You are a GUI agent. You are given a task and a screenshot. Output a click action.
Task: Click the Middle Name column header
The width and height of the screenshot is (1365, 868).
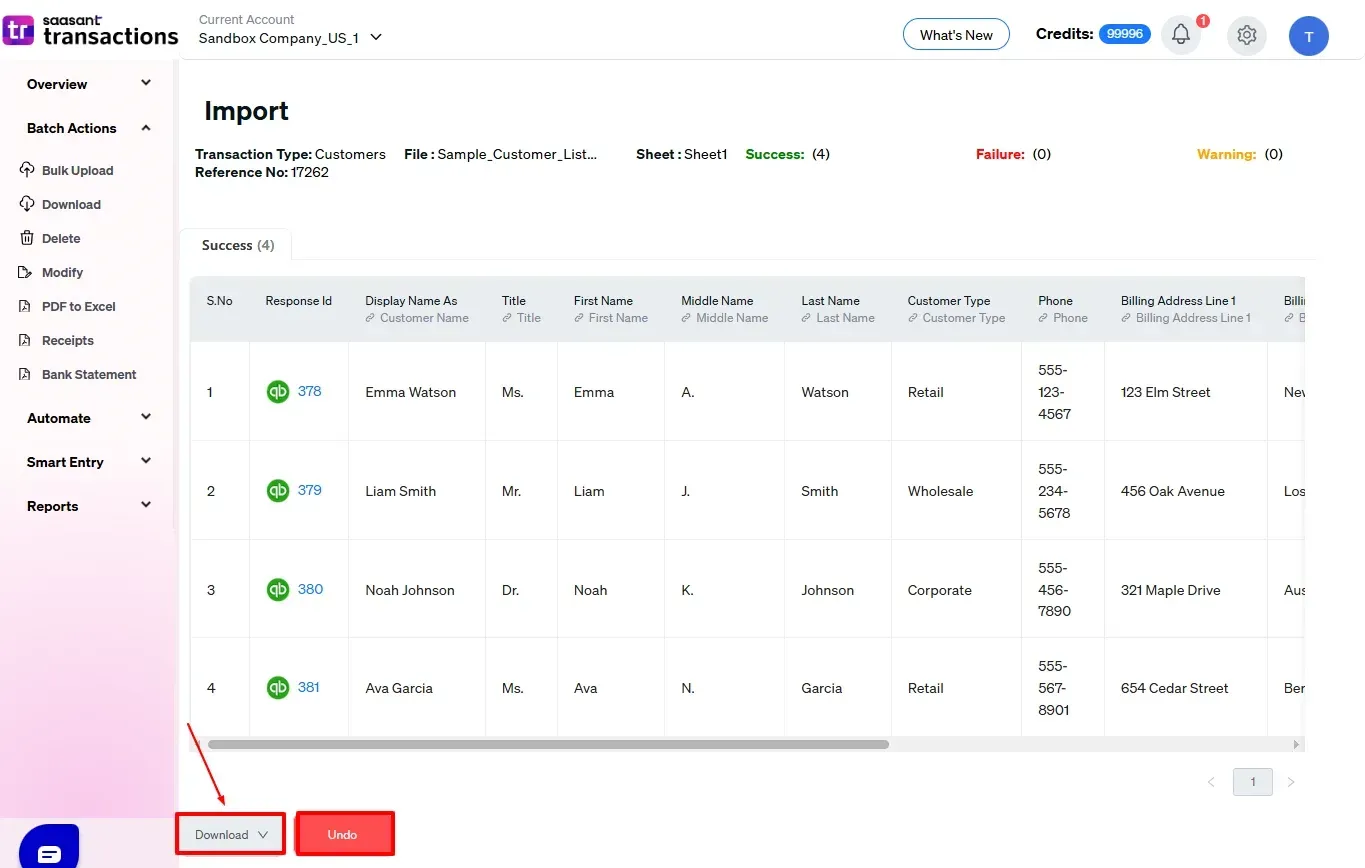point(717,301)
